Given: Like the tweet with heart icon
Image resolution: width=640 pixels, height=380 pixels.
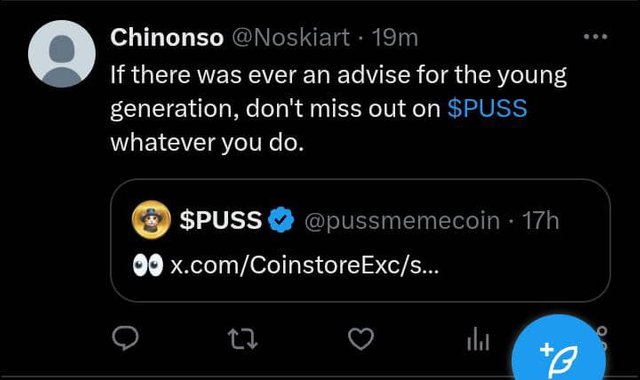Looking at the screenshot, I should click(x=361, y=339).
